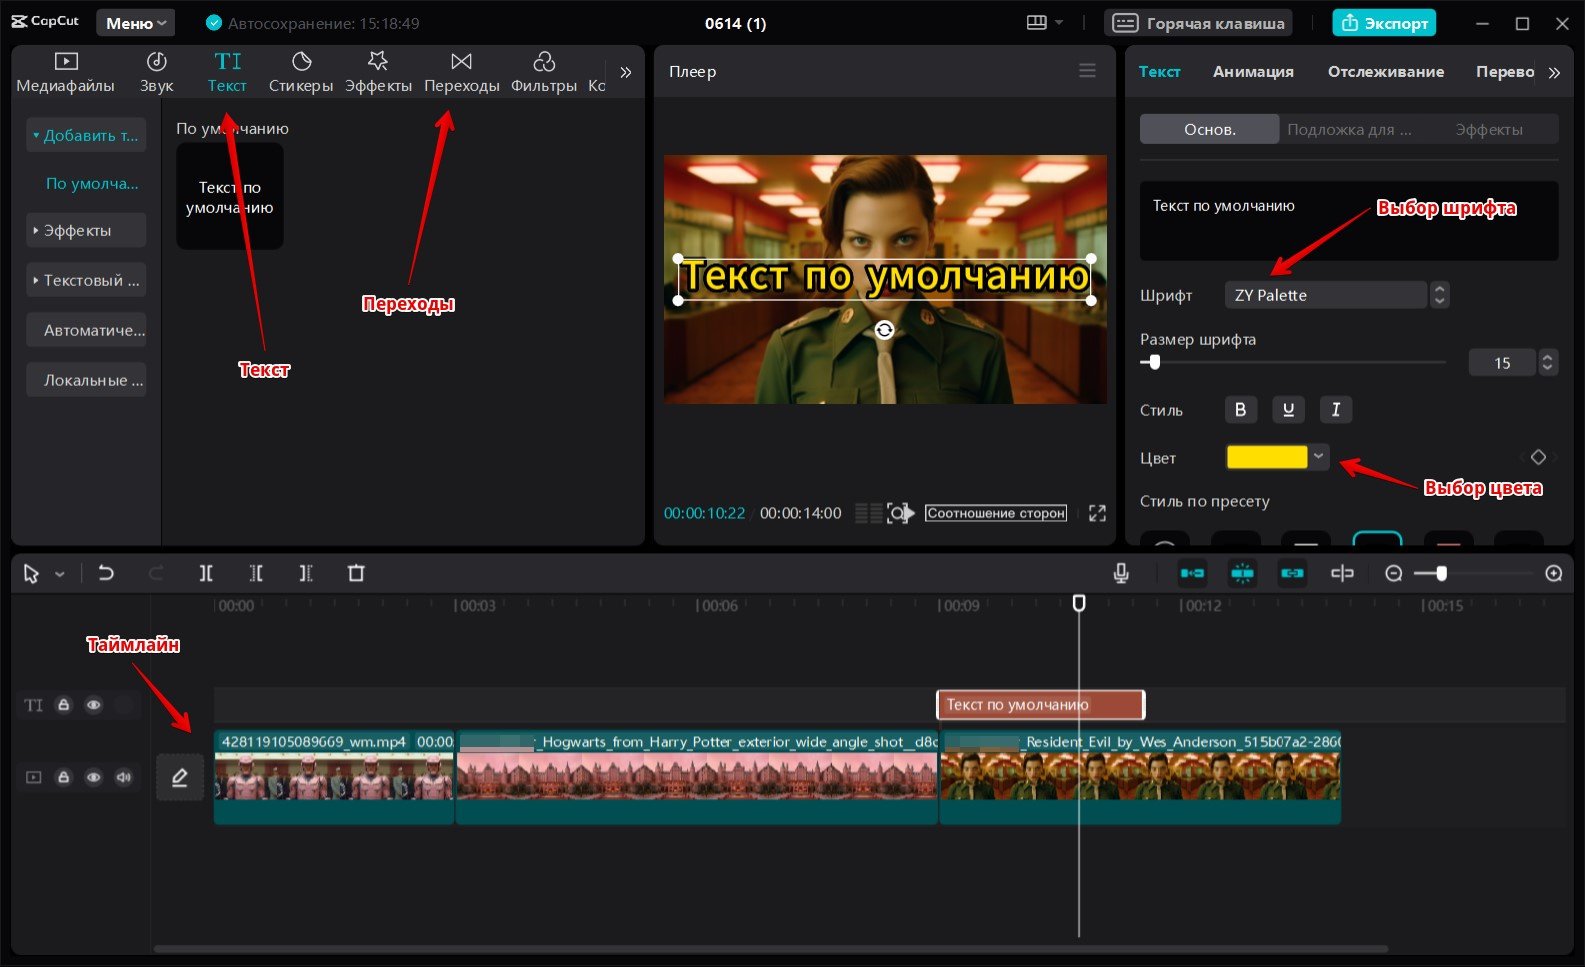Adjust the timeline zoom slider
Viewport: 1585px width, 967px height.
[x=1441, y=573]
